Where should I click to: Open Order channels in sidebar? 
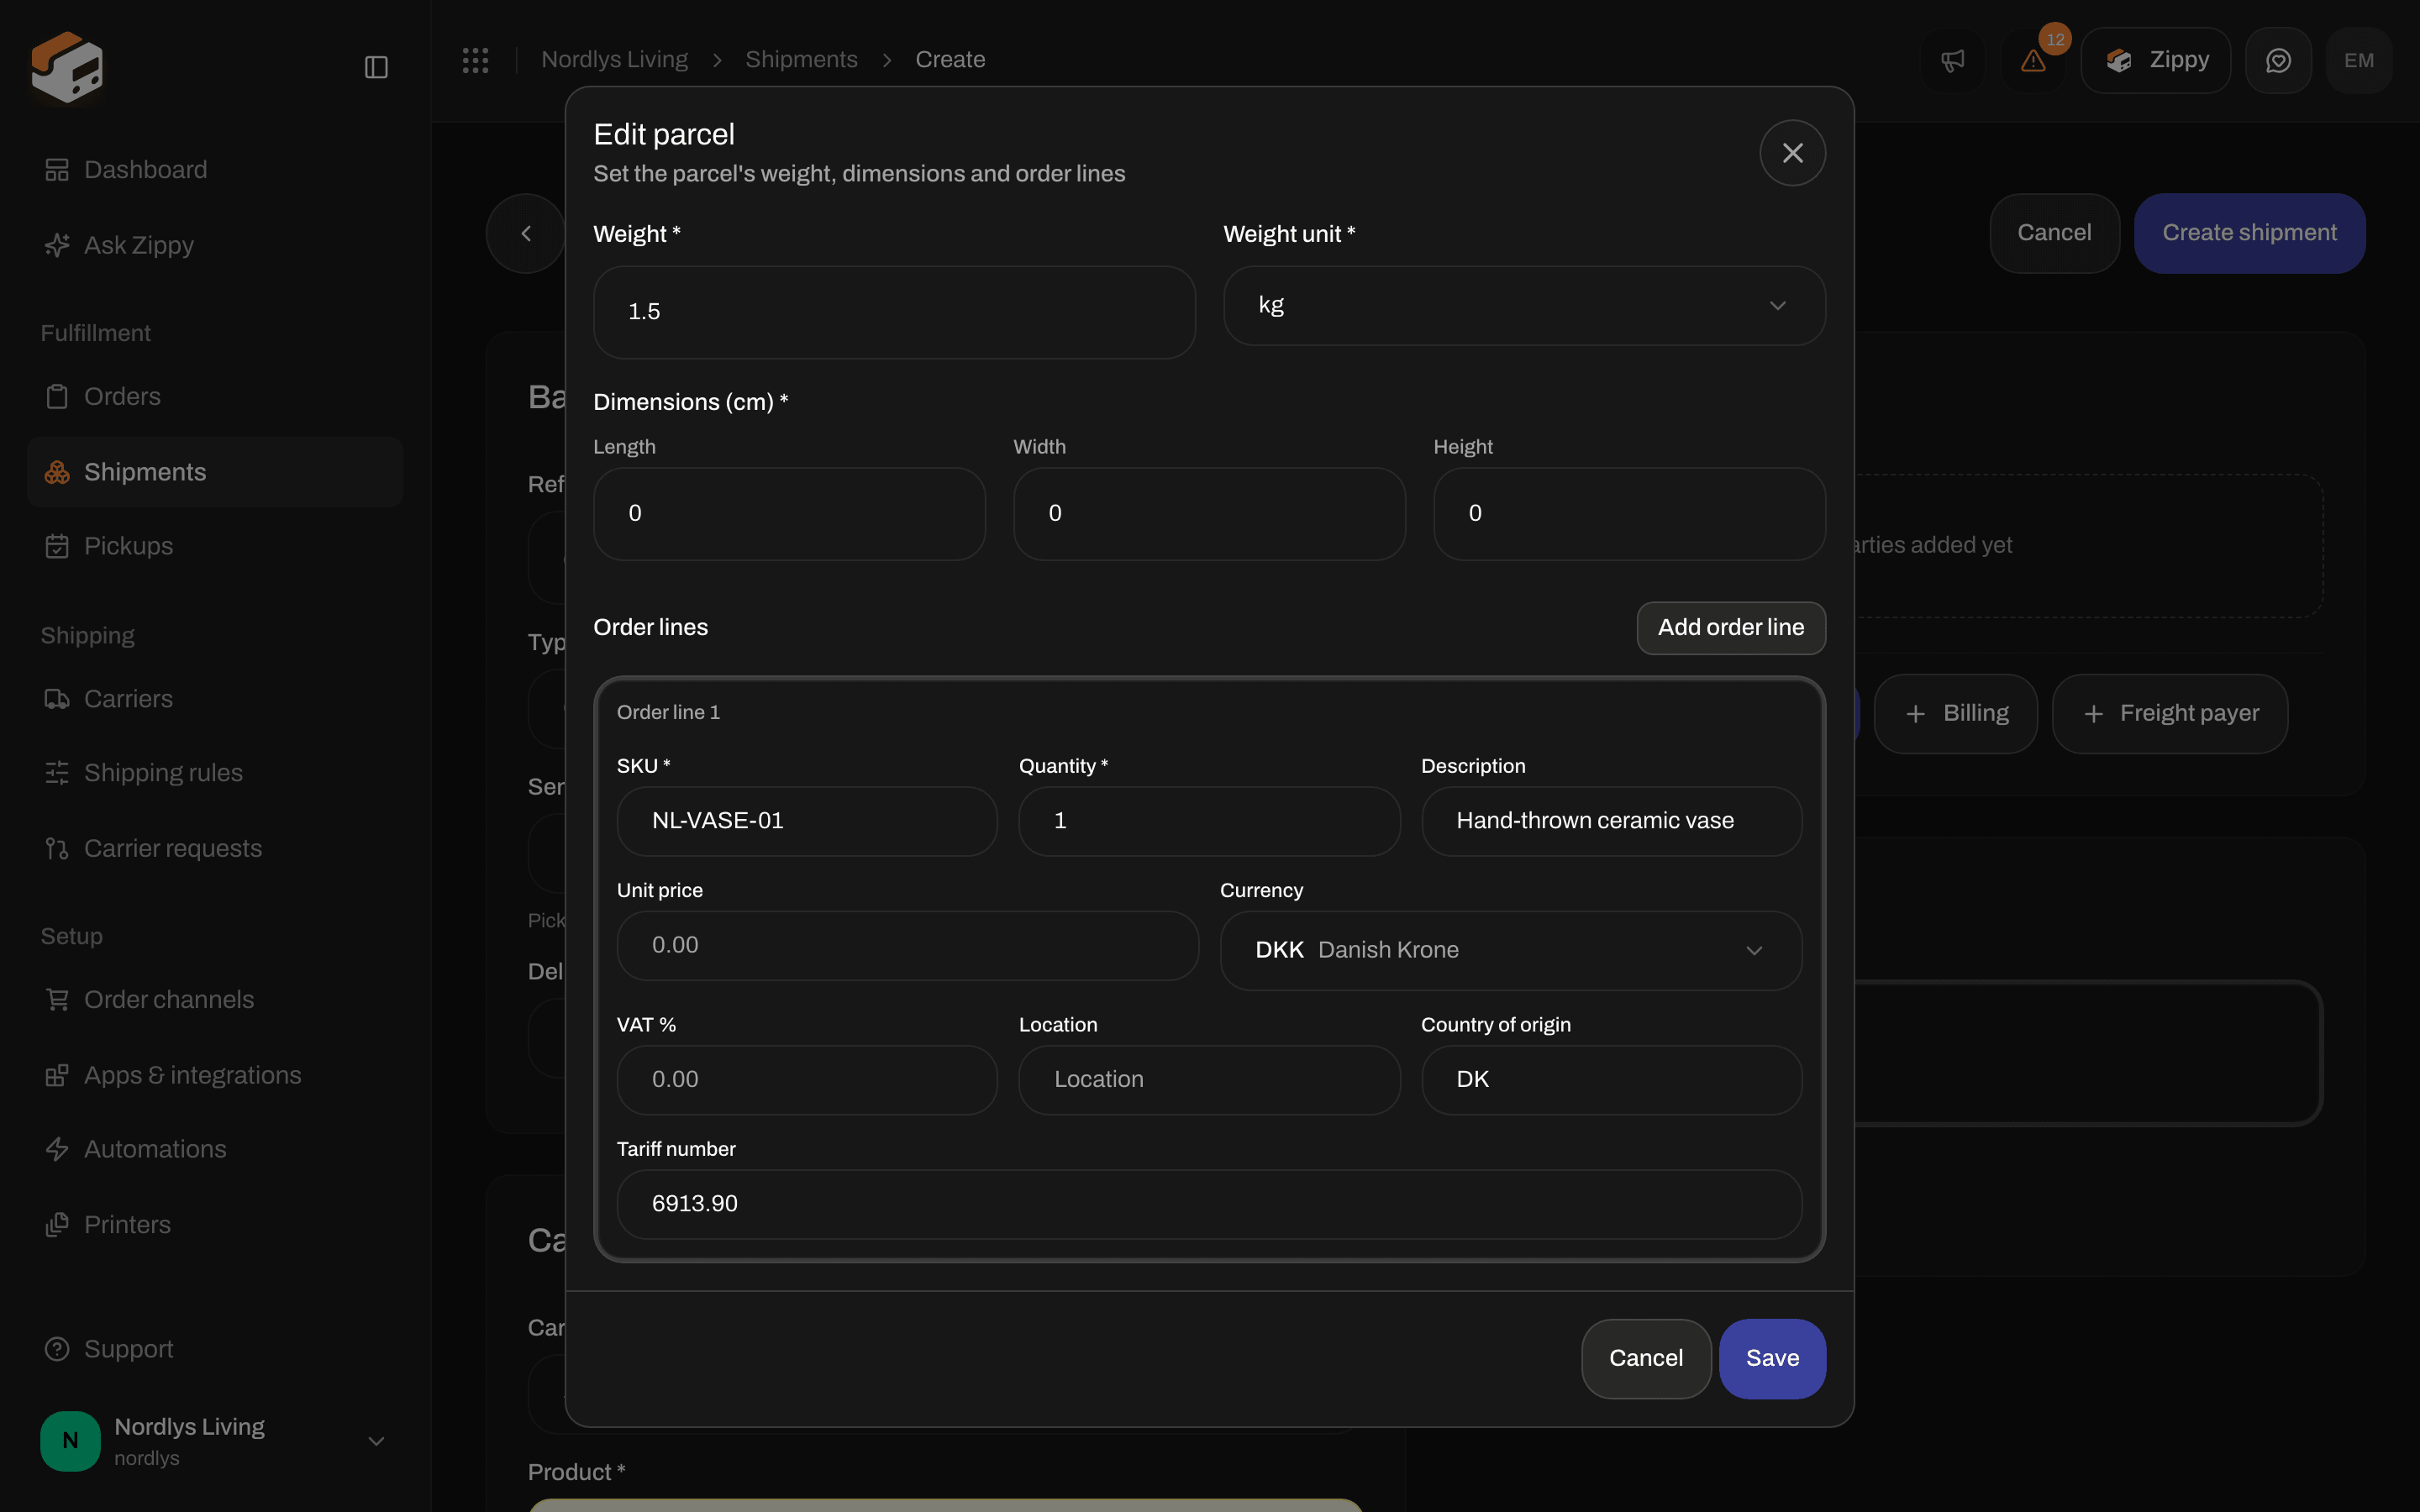coord(215,999)
